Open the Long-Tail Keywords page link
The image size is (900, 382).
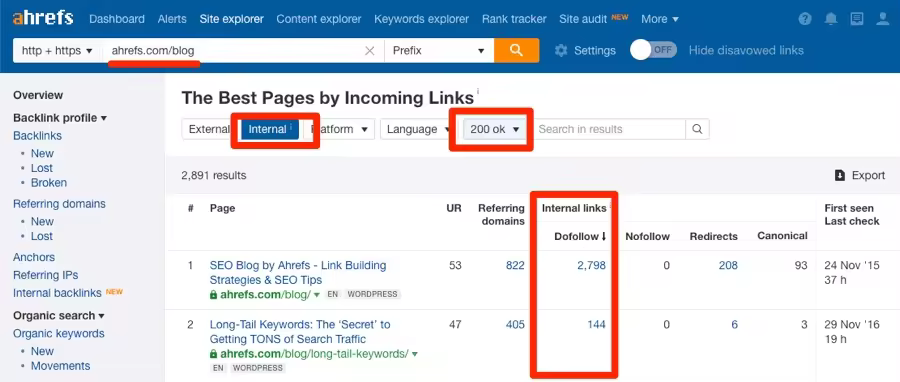pyautogui.click(x=300, y=332)
